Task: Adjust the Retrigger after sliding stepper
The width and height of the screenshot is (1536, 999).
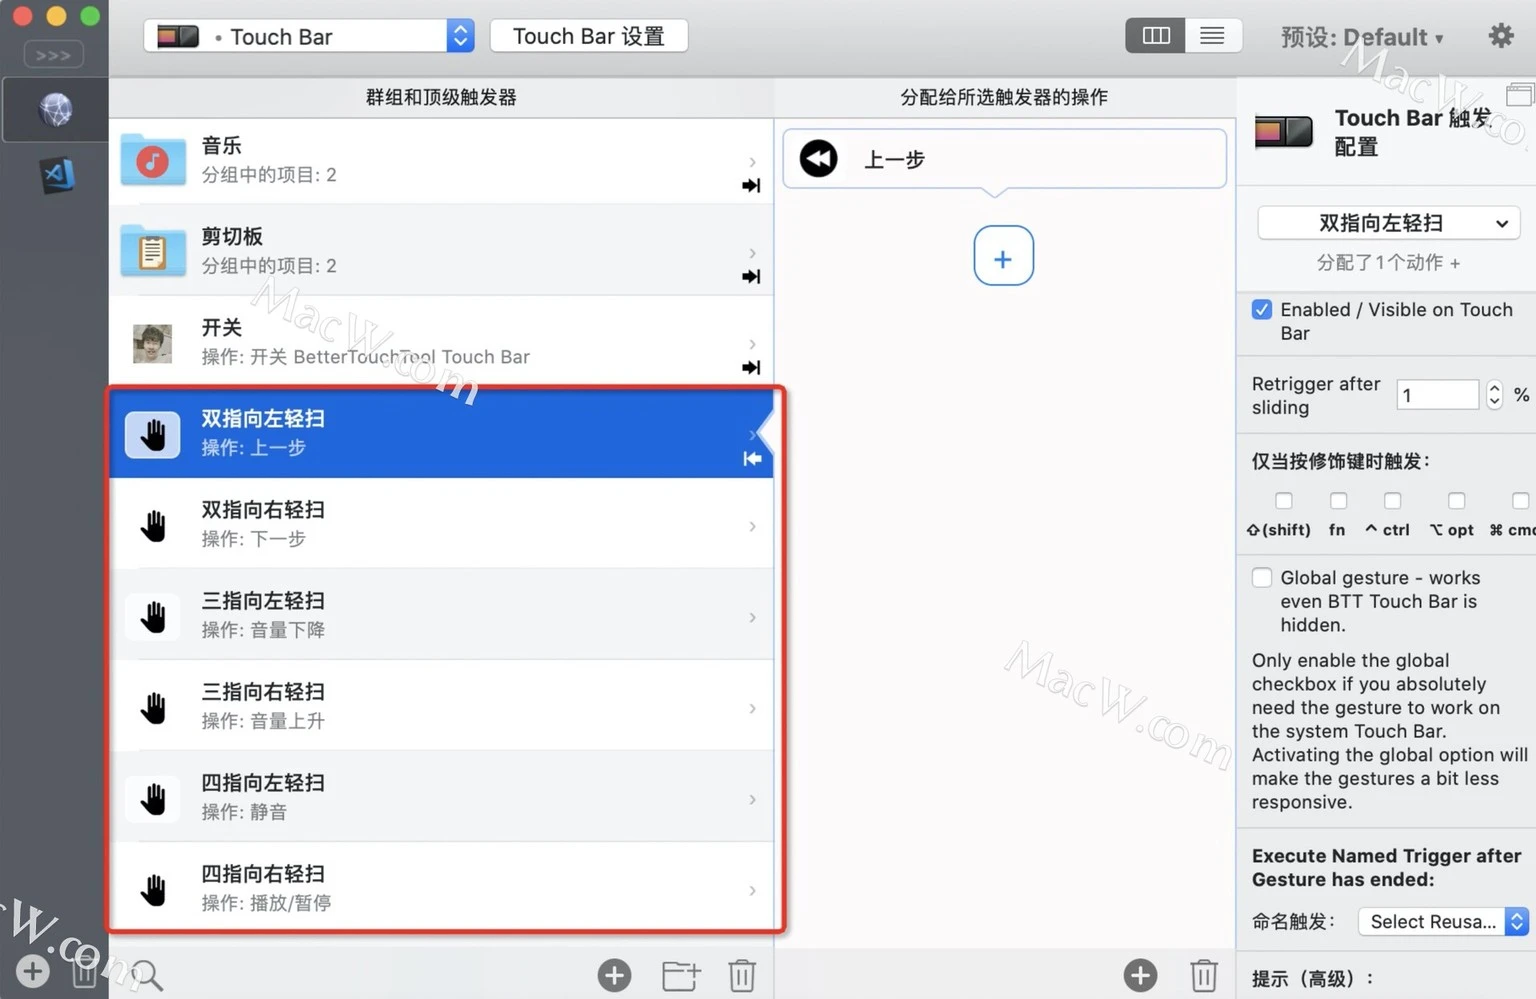Action: [x=1494, y=395]
